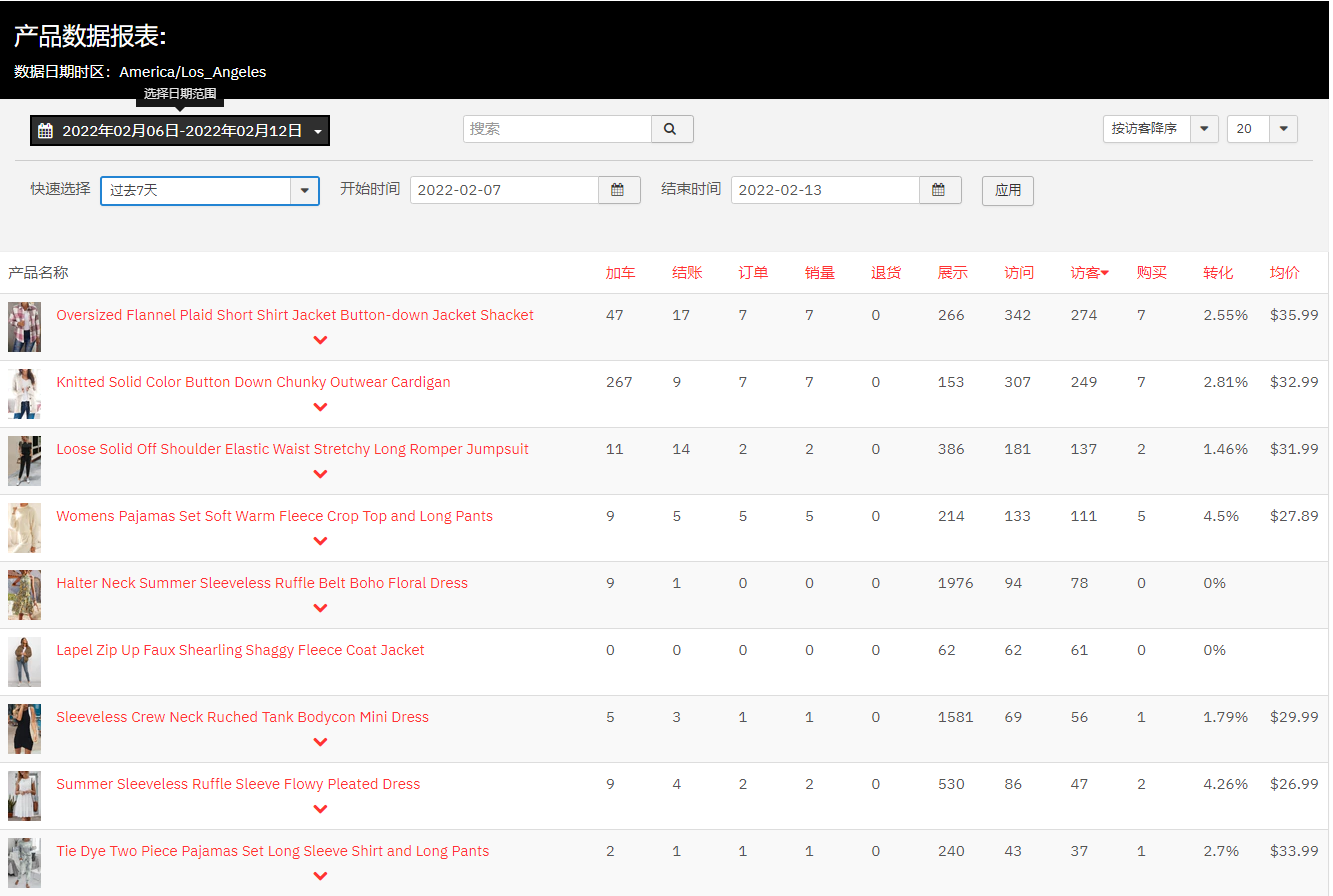1333x896 pixels.
Task: Expand Womens Pajamas Set row chevron
Action: [x=320, y=541]
